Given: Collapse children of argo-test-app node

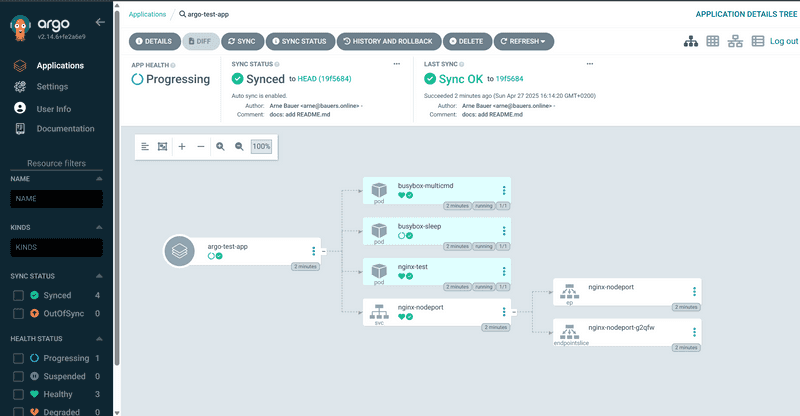Looking at the screenshot, I should 323,251.
